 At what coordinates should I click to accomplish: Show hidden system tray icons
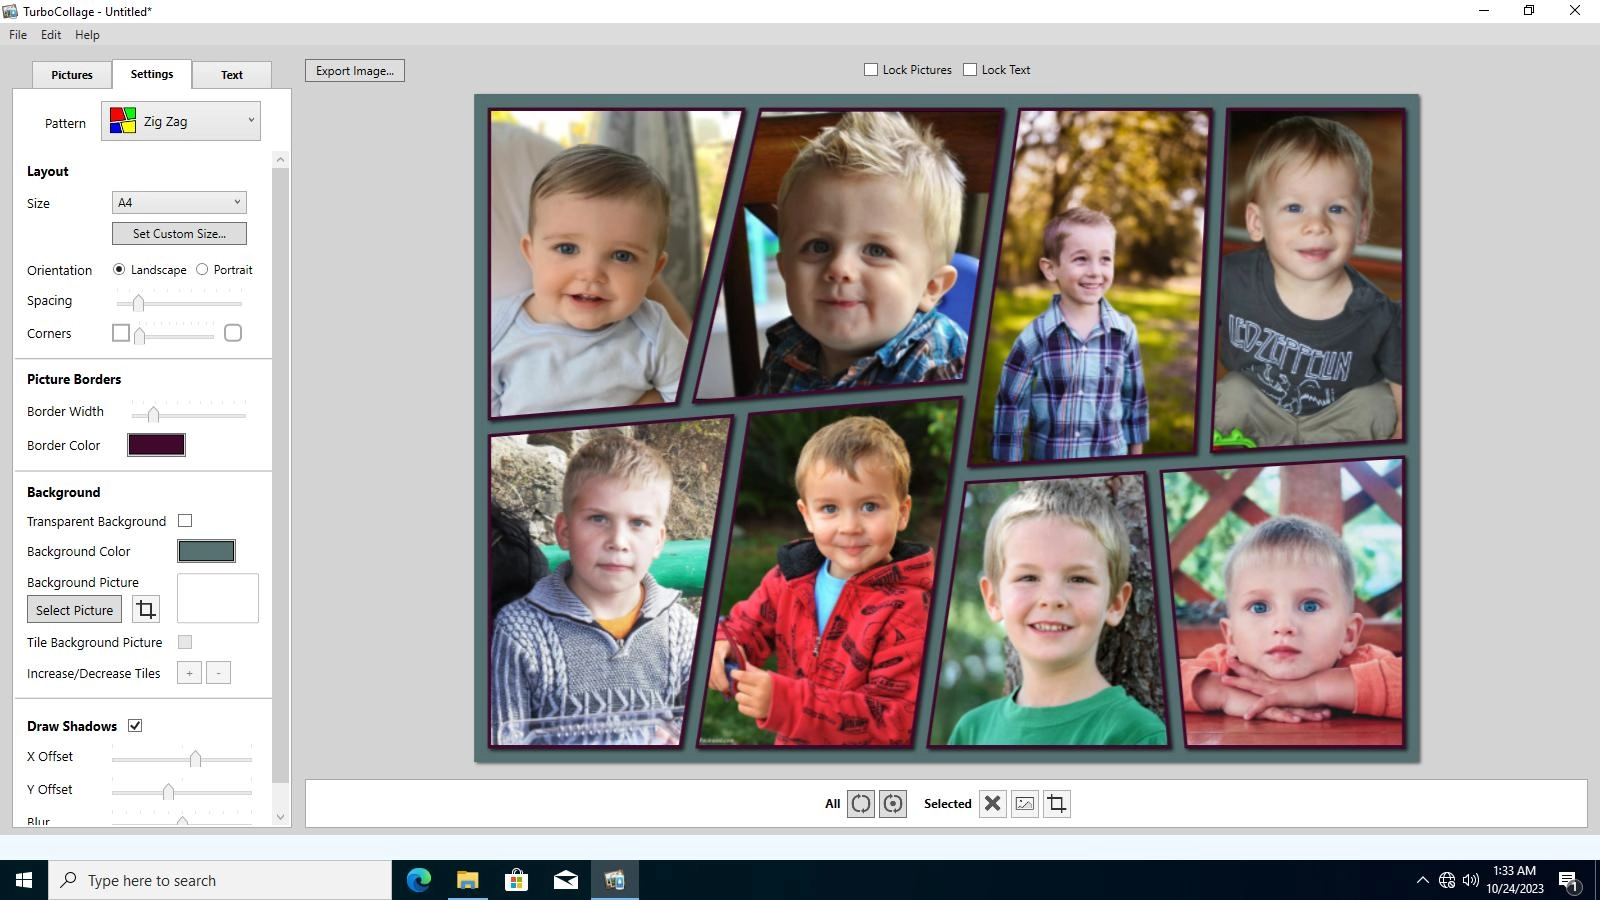click(1422, 880)
